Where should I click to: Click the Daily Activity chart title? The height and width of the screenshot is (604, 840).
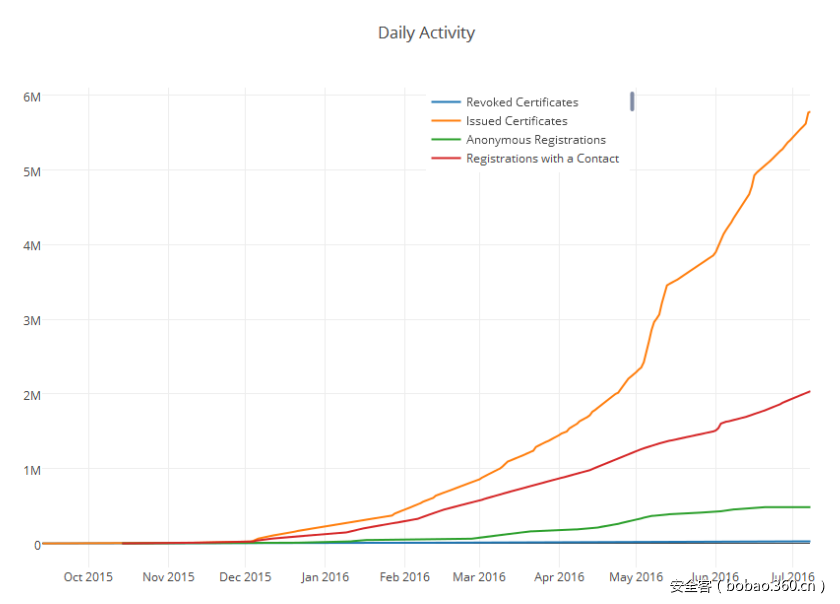(426, 33)
